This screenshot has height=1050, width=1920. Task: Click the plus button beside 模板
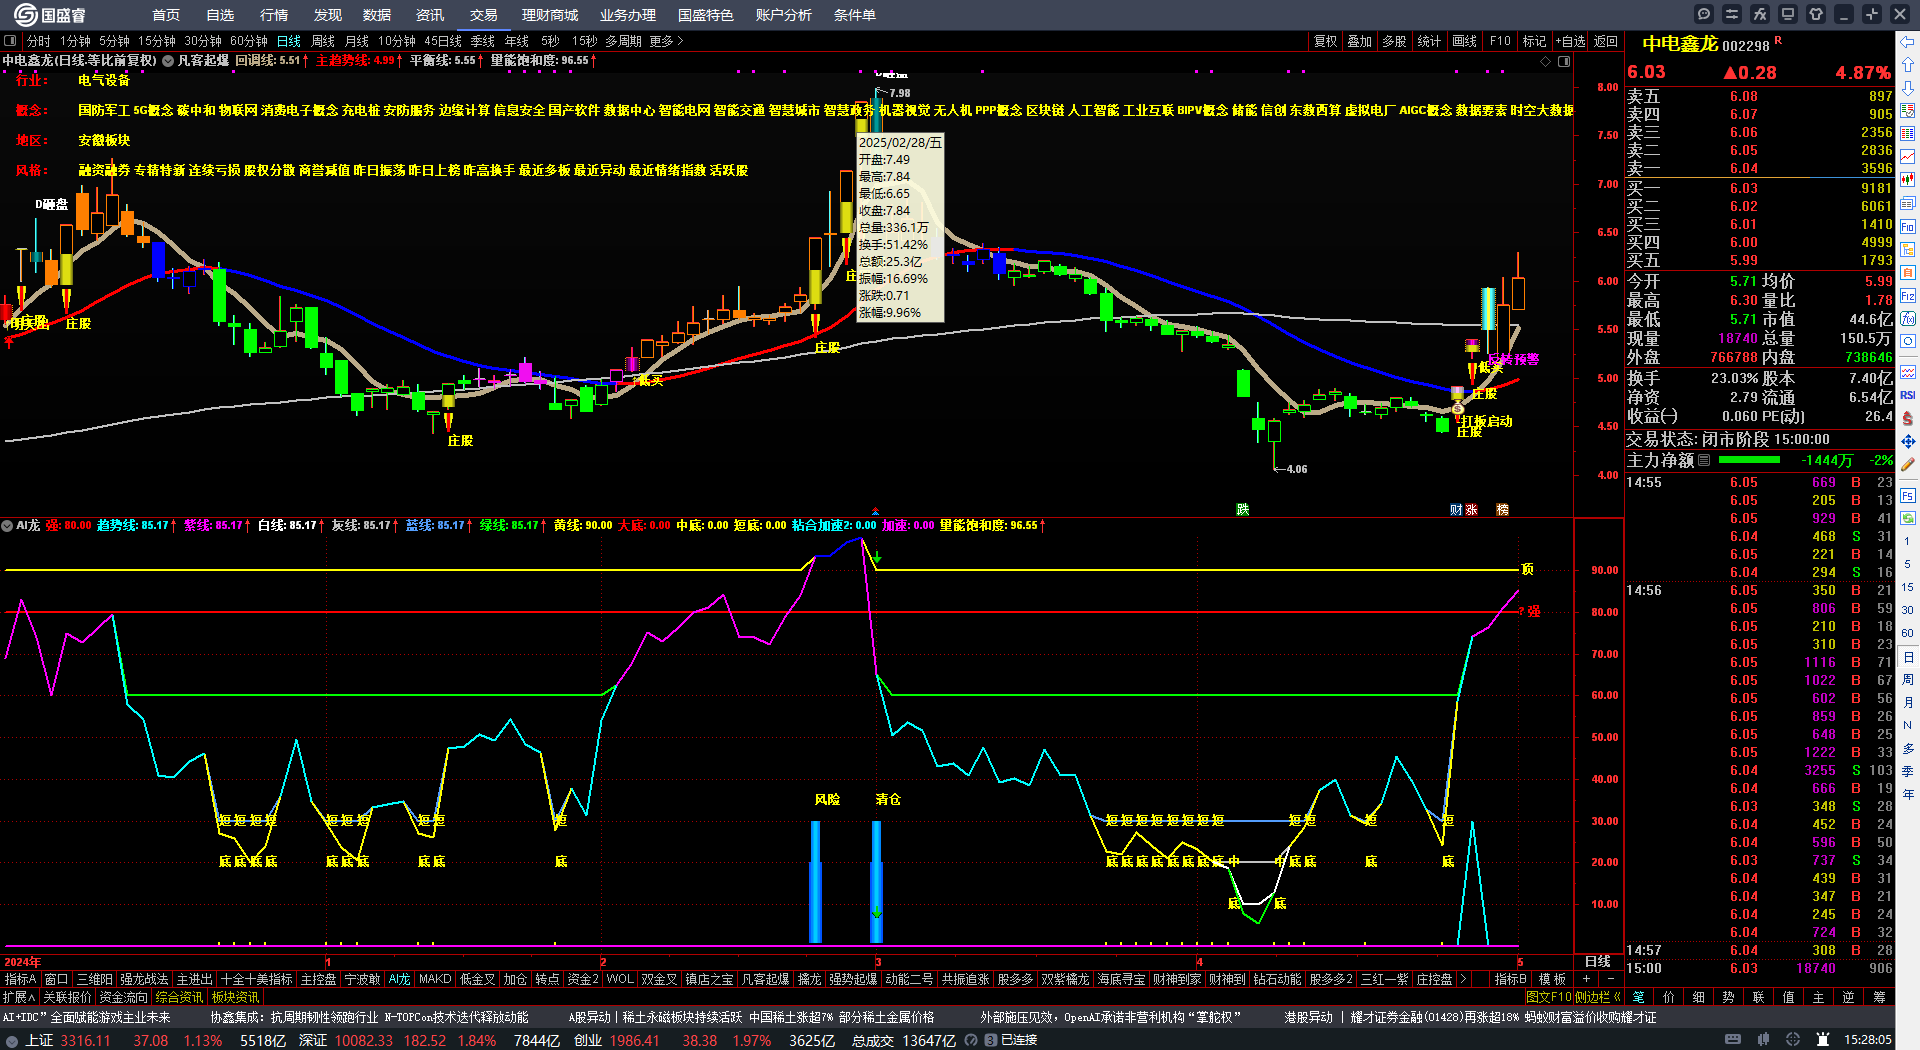pos(1586,979)
